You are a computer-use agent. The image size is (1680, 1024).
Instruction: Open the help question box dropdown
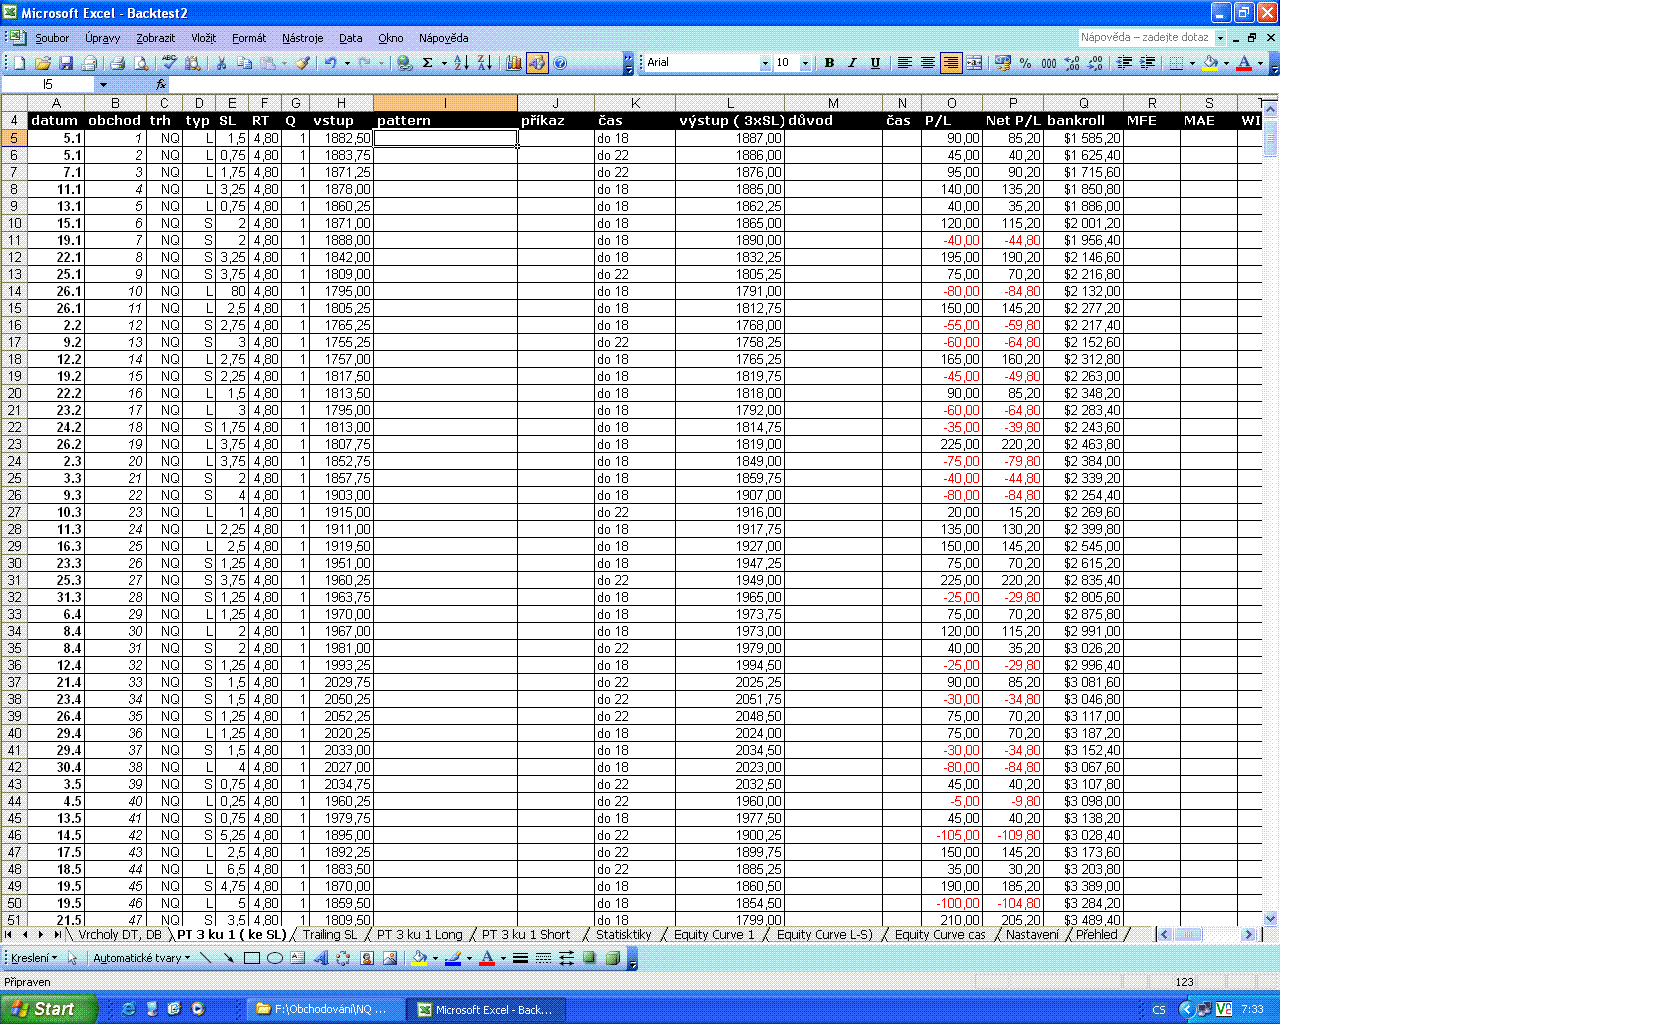coord(1220,38)
